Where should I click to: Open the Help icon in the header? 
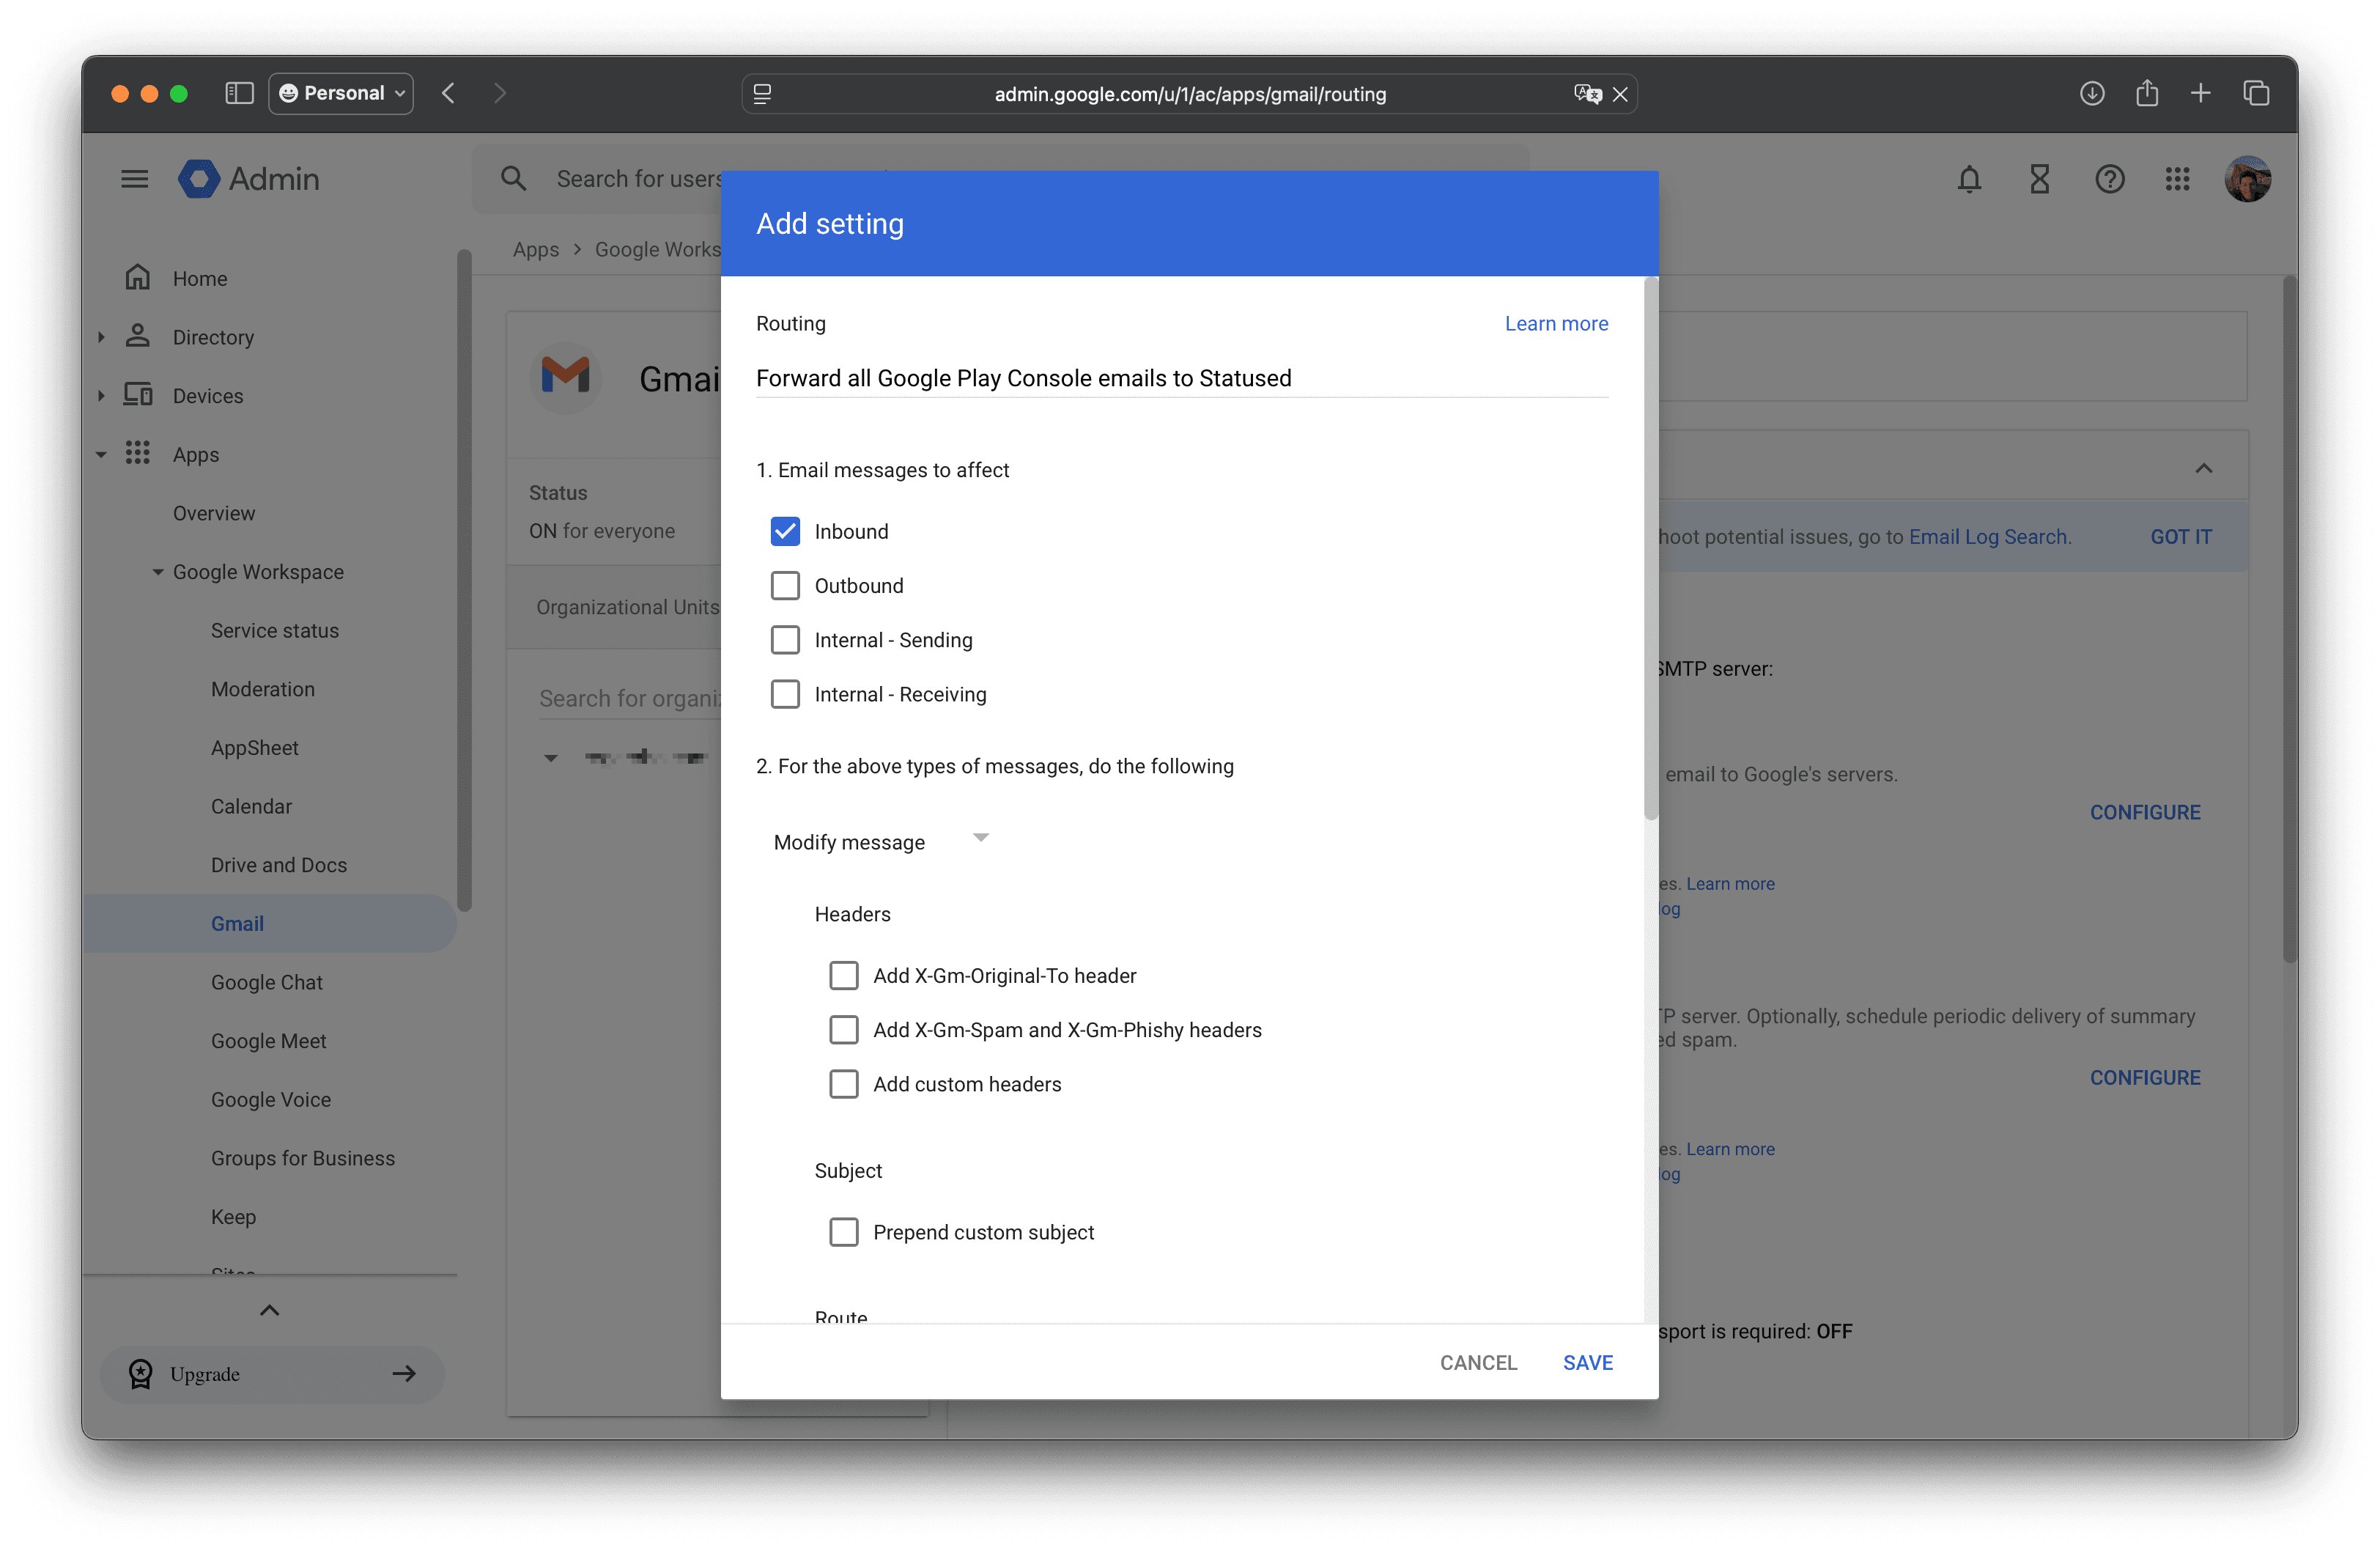[x=2110, y=179]
